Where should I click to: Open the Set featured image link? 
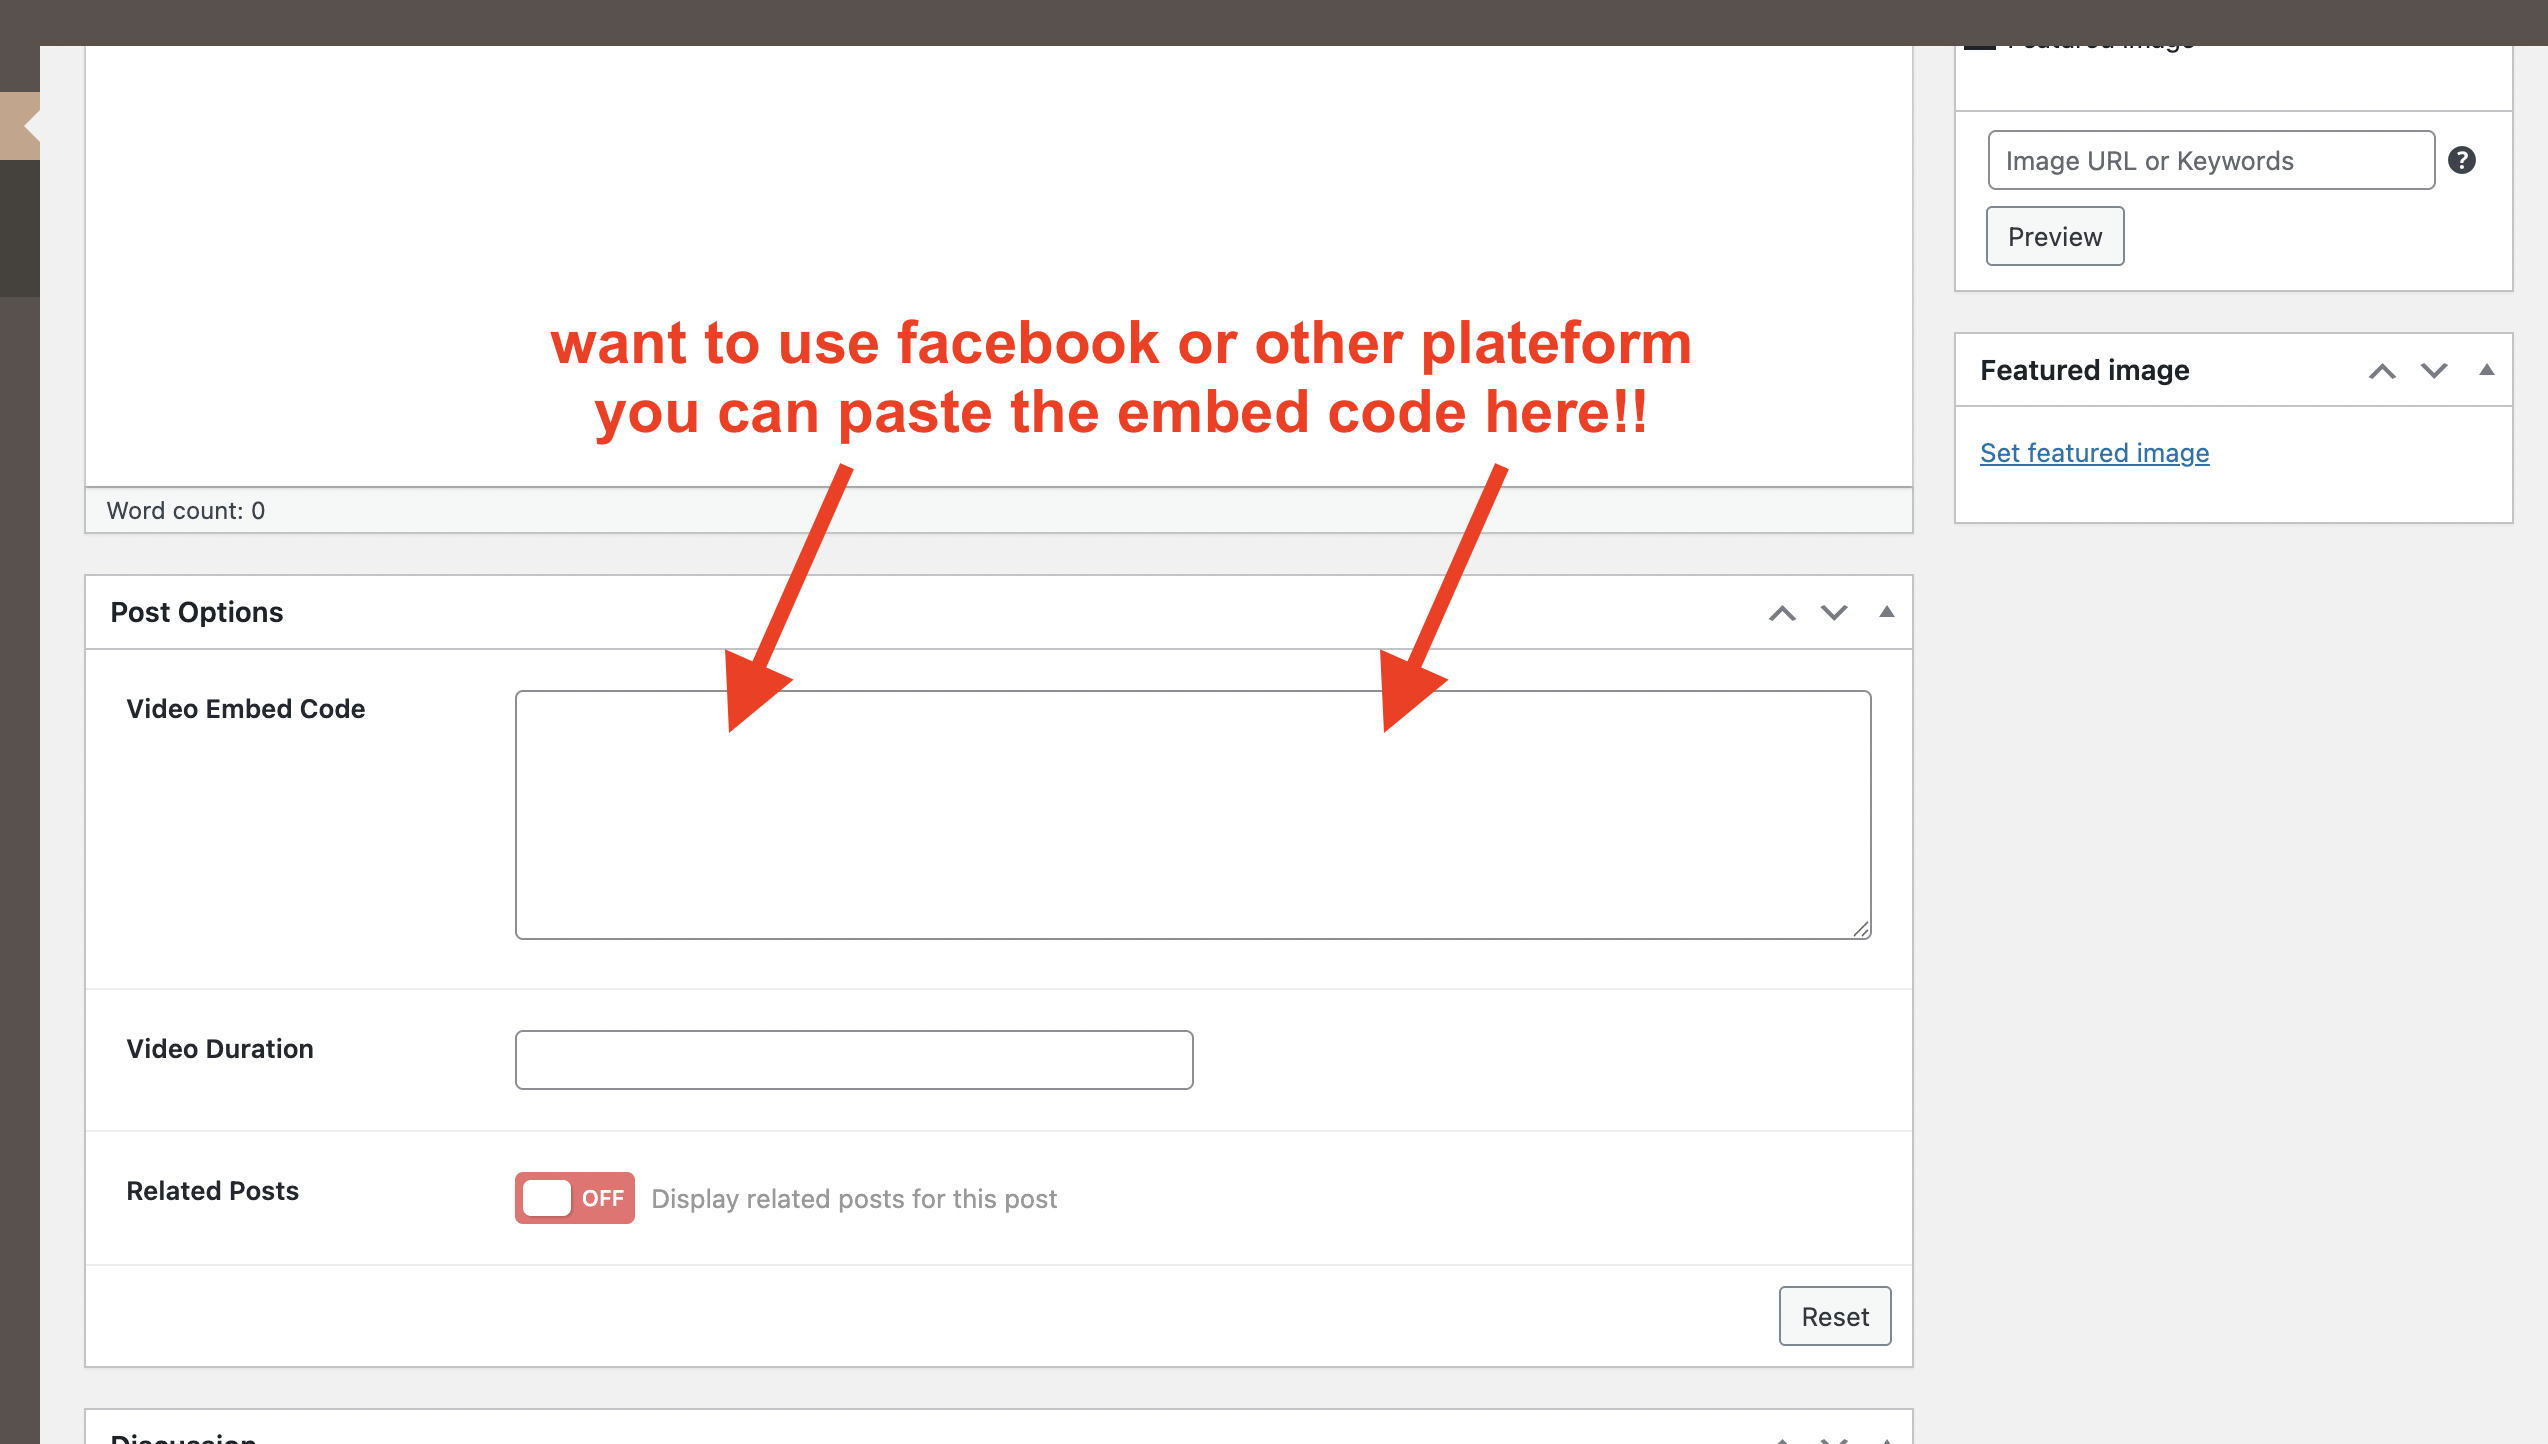2094,453
